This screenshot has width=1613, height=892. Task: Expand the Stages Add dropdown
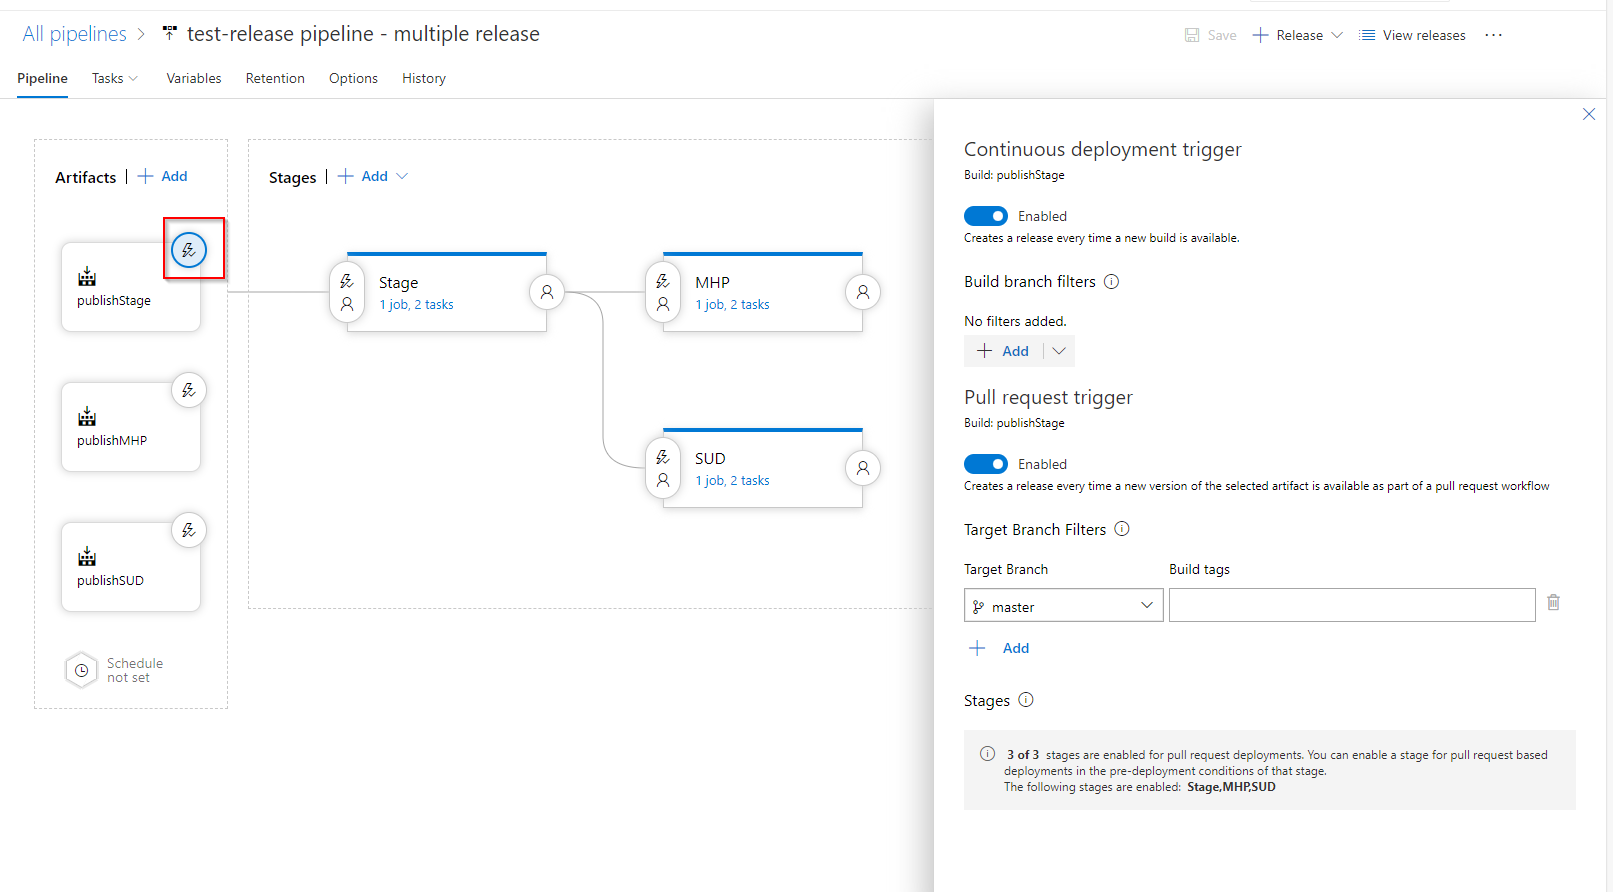tap(402, 176)
